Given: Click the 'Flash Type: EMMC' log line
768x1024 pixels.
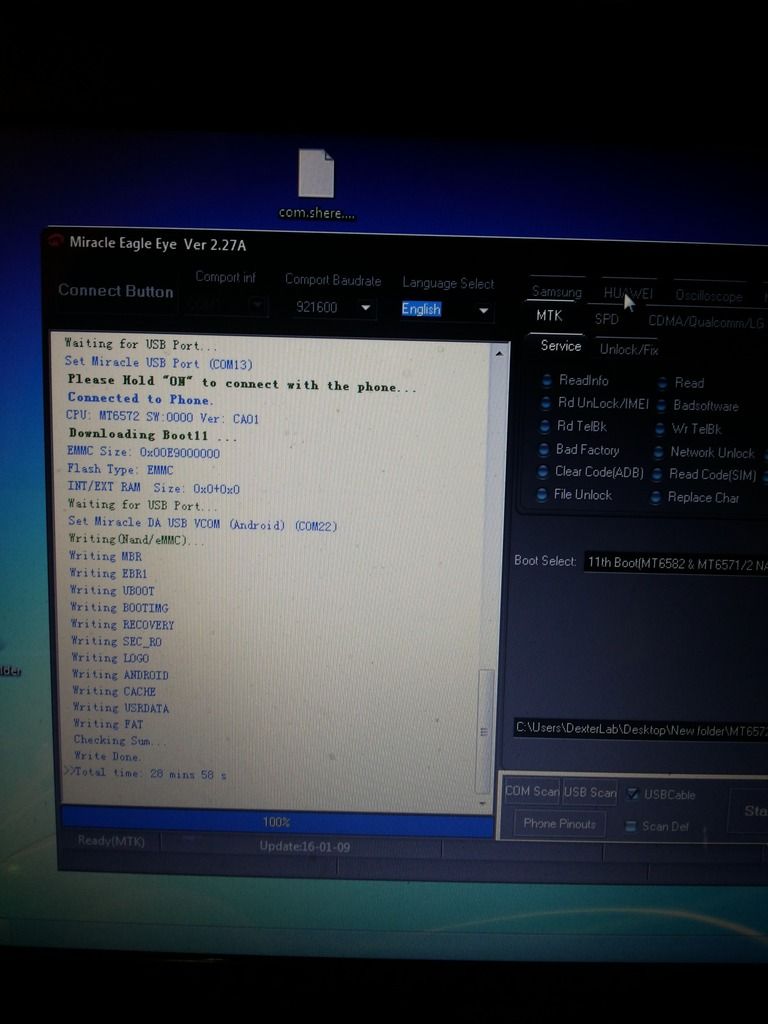Looking at the screenshot, I should tap(120, 469).
